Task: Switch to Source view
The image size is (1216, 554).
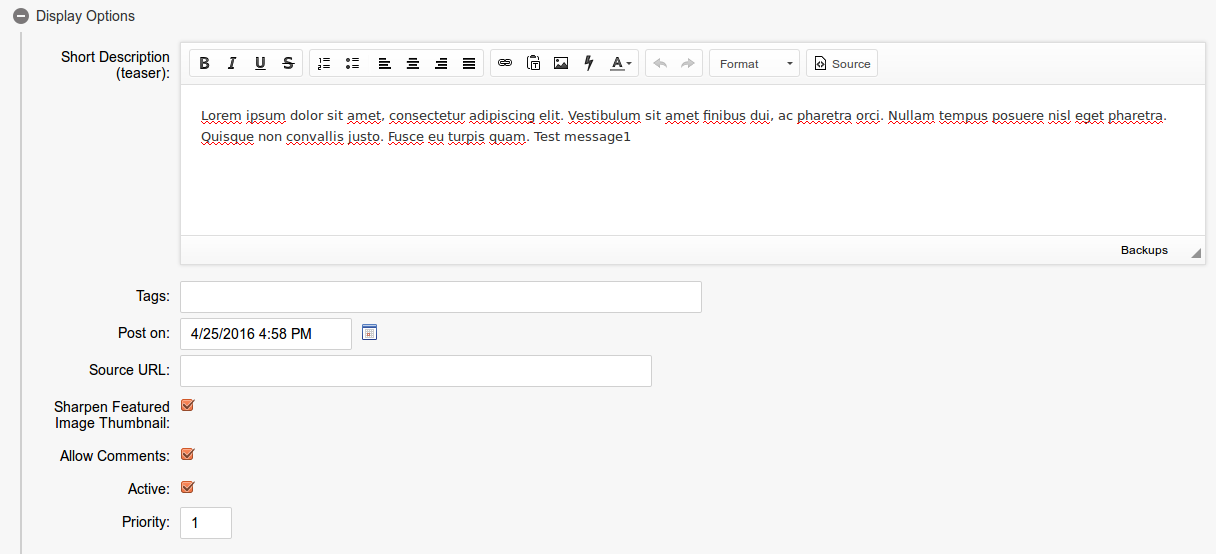Action: [x=842, y=64]
